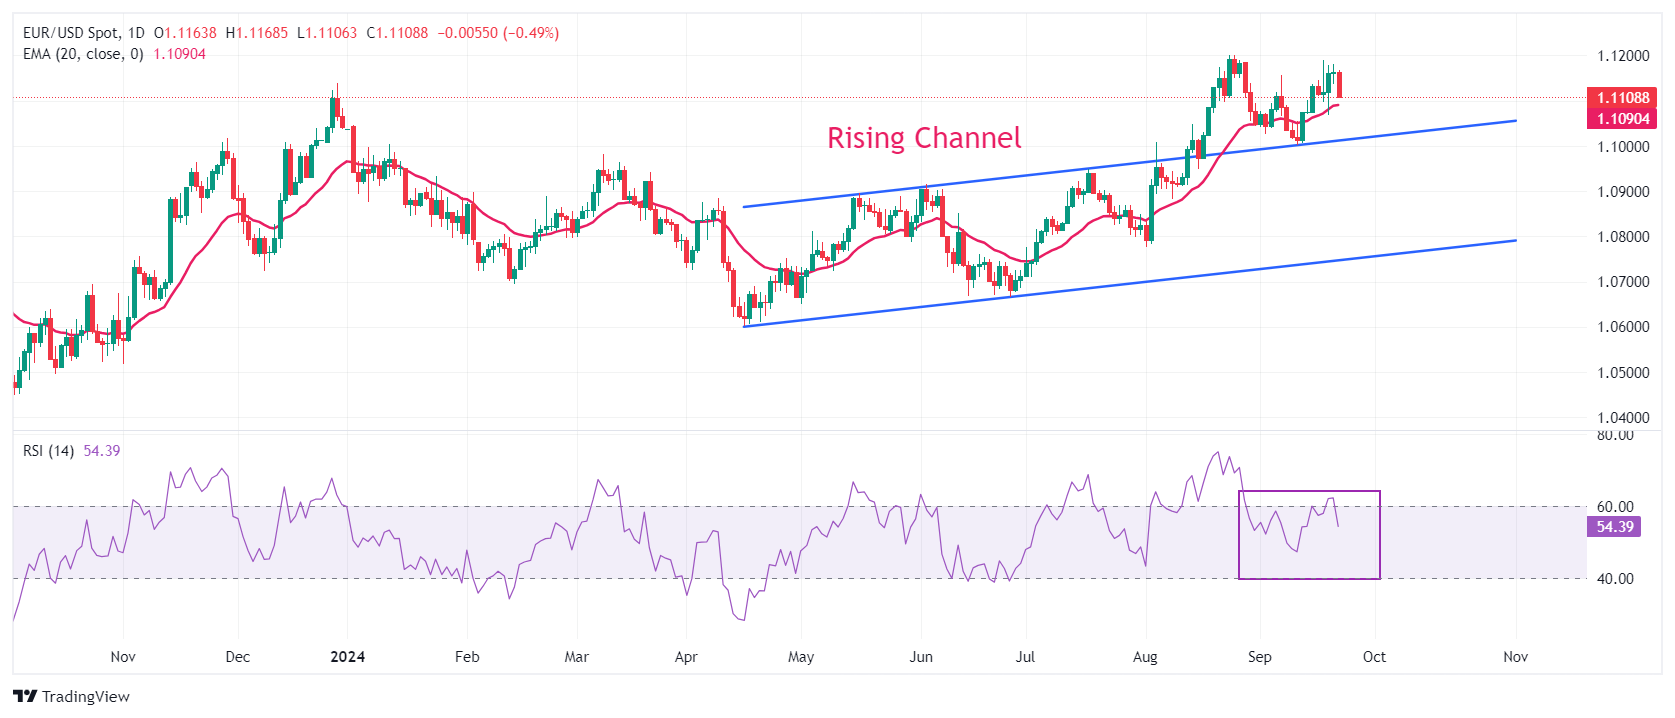1675x718 pixels.
Task: Click the 60.00 RSI axis level
Action: pyautogui.click(x=1615, y=507)
